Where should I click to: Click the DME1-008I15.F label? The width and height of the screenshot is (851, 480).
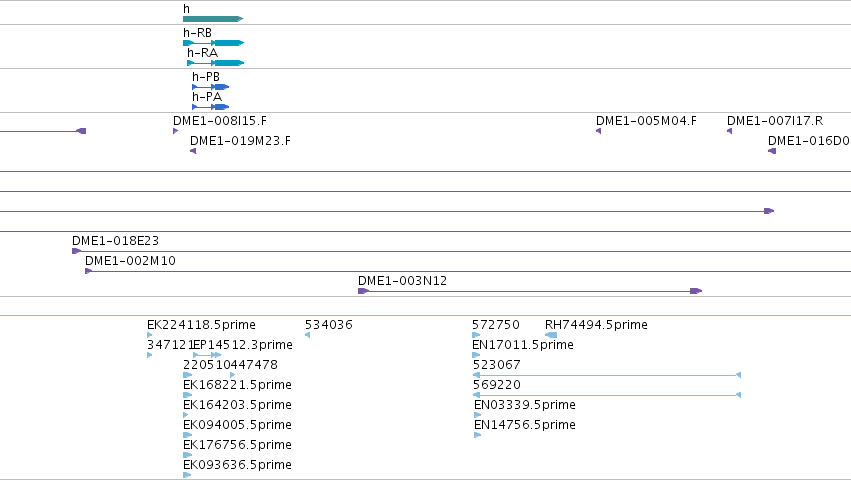[x=220, y=121]
